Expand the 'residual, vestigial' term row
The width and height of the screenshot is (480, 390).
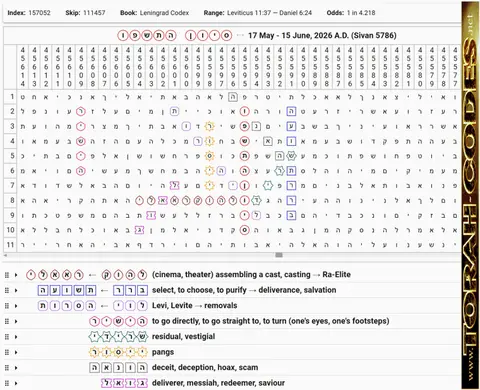tap(16, 337)
